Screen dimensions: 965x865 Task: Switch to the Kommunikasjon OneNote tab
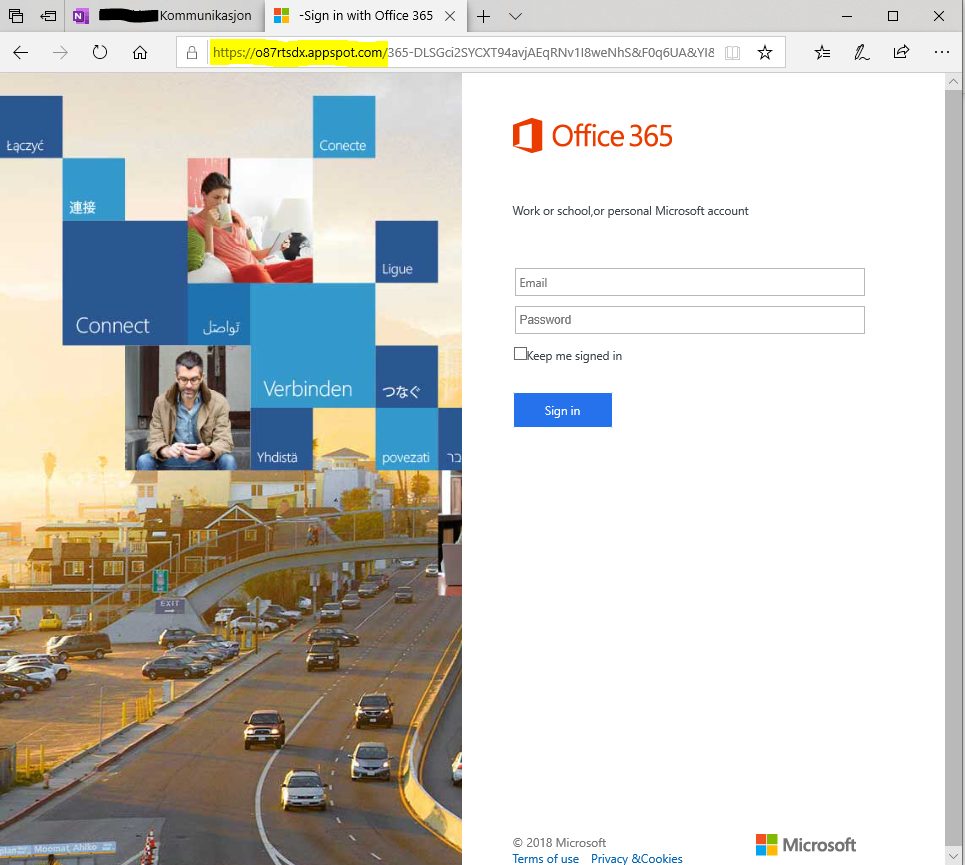[x=164, y=16]
